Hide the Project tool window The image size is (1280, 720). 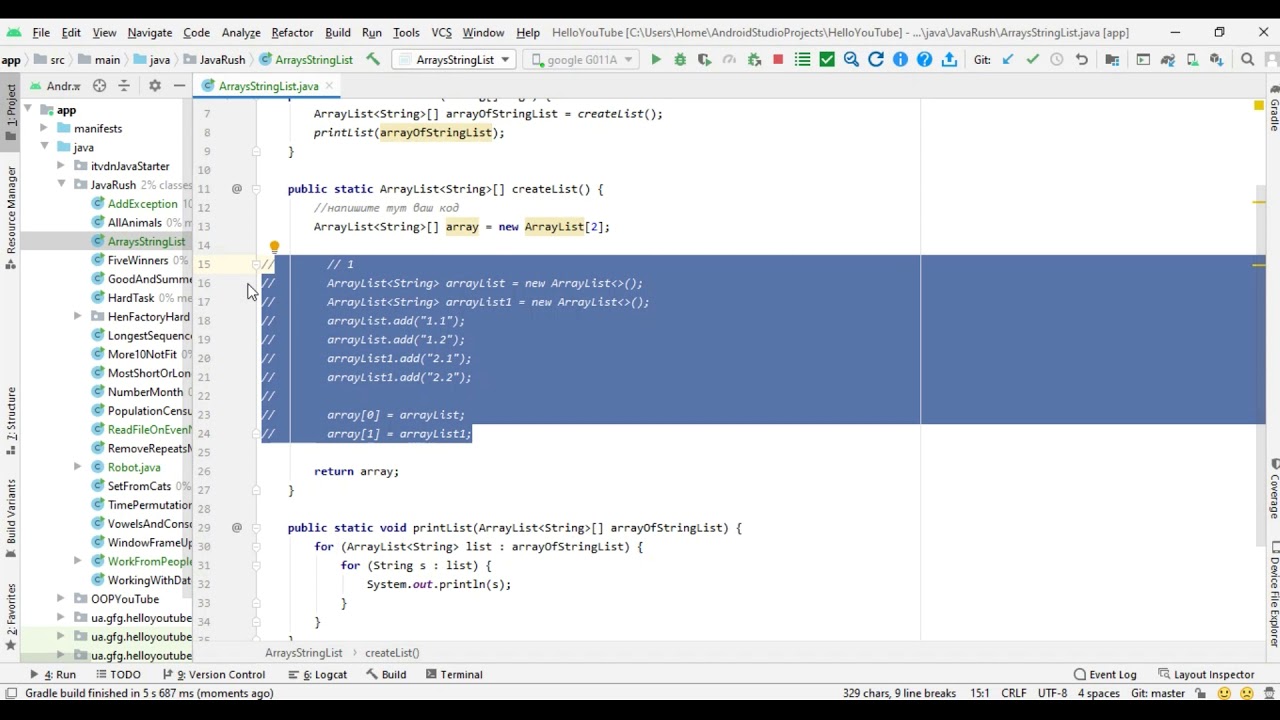(x=179, y=86)
